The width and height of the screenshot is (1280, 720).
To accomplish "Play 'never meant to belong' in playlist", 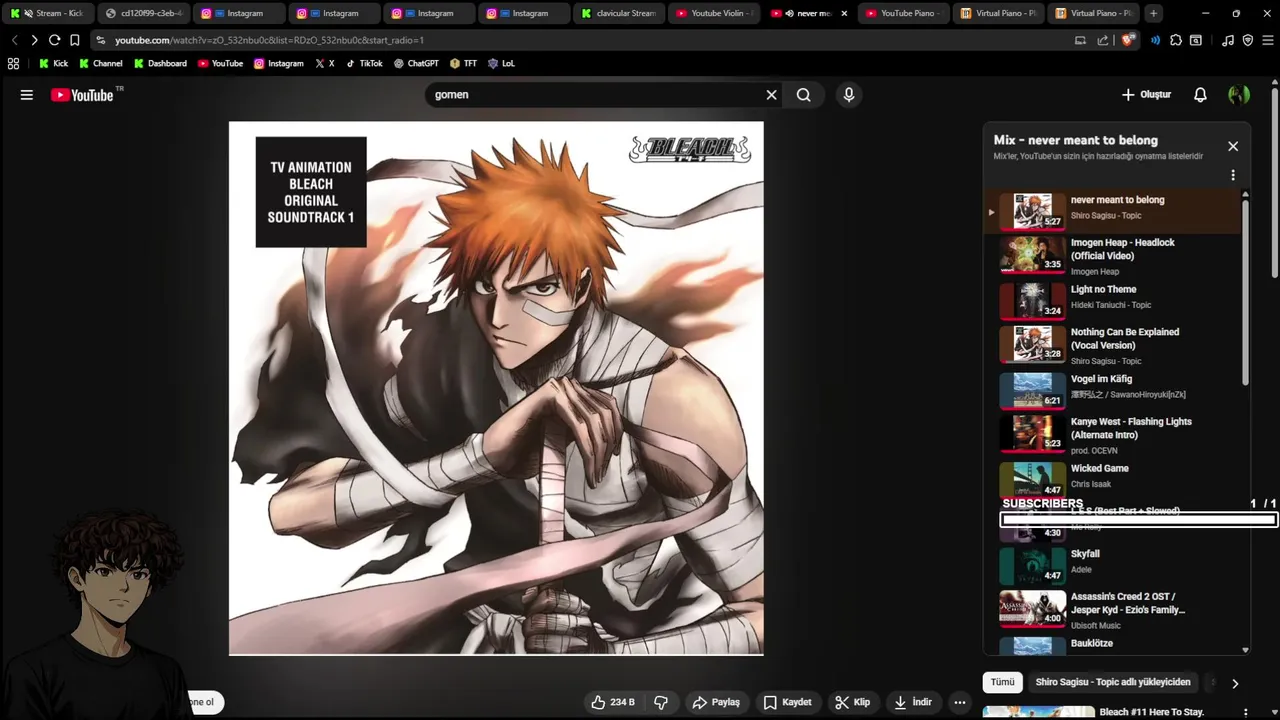I will [1112, 211].
